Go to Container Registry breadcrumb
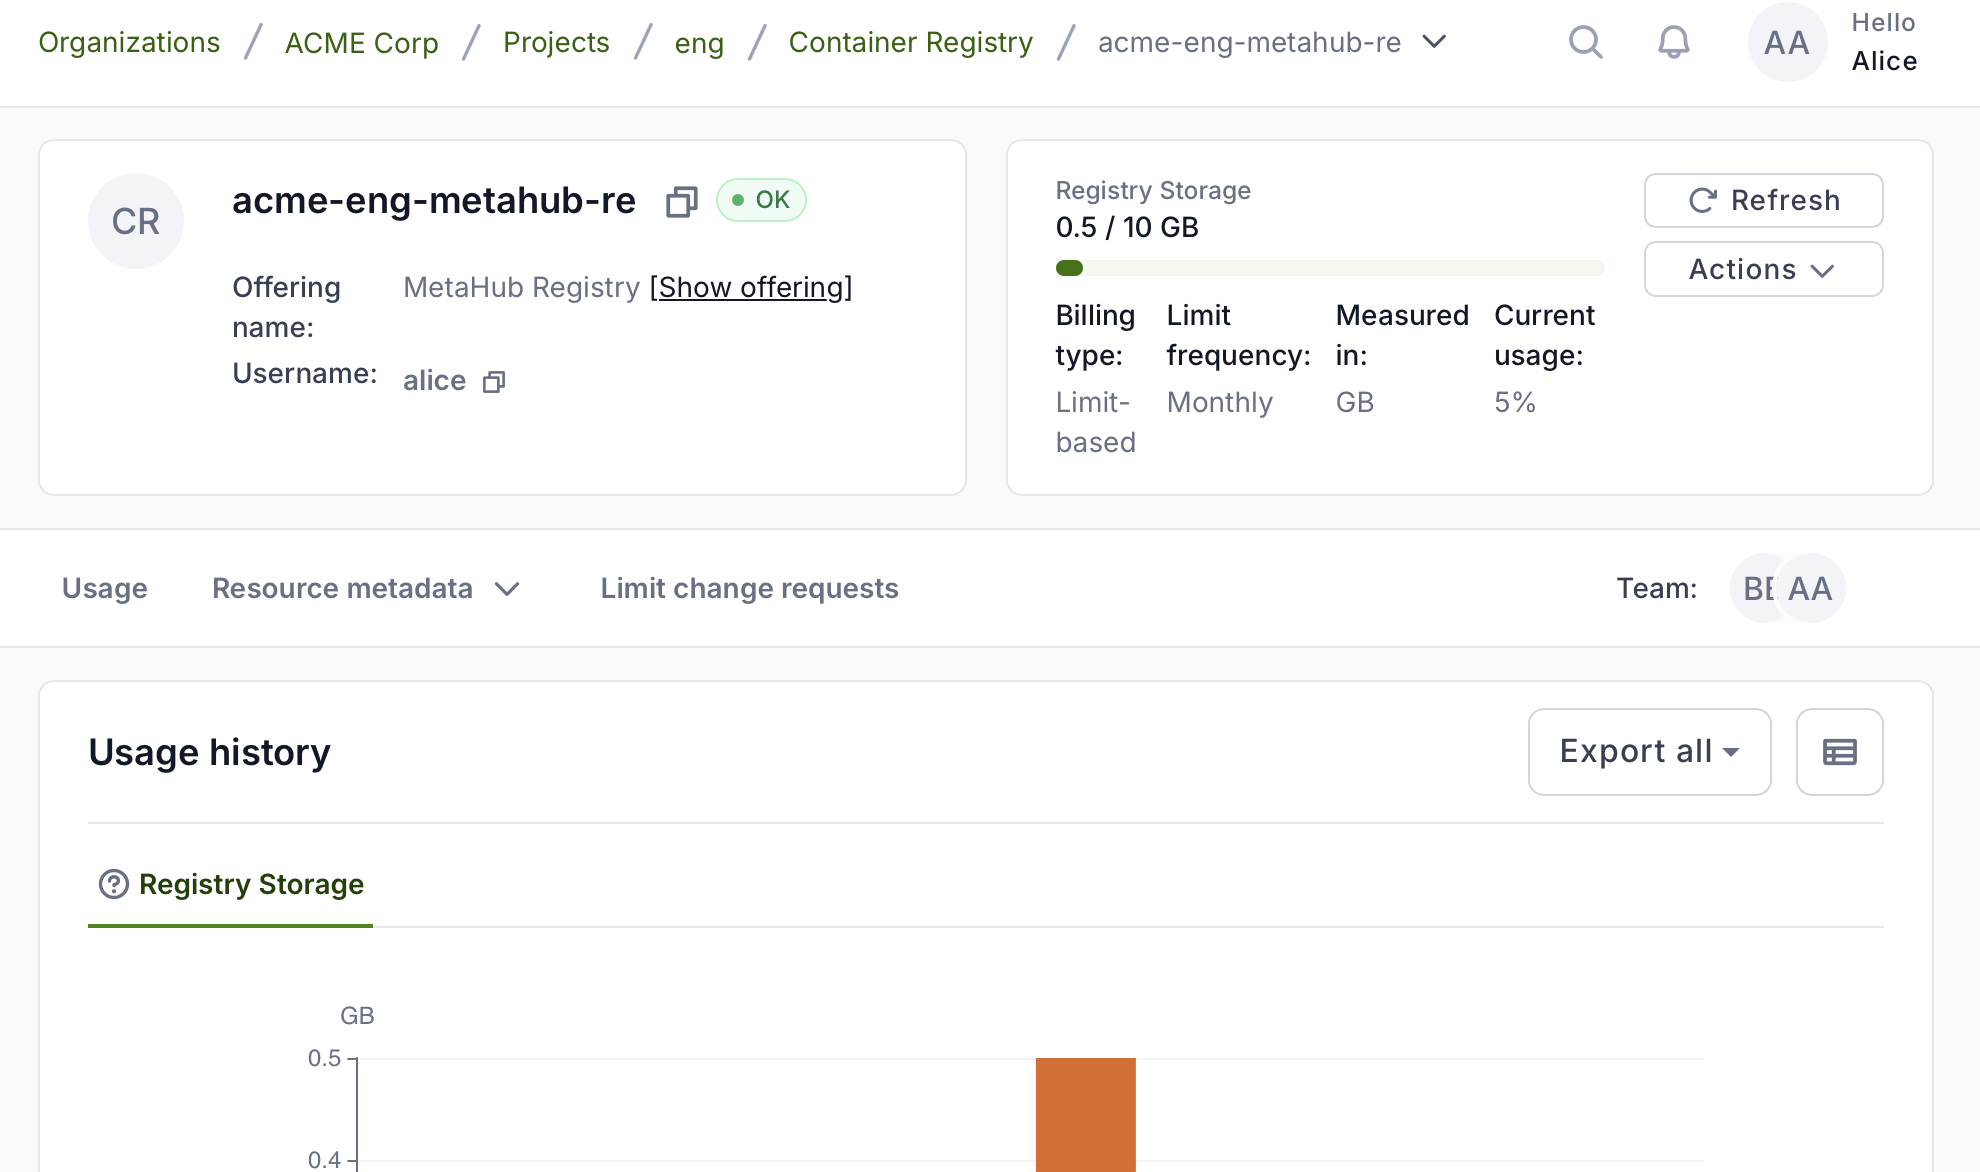Image resolution: width=1980 pixels, height=1172 pixels. (x=911, y=42)
